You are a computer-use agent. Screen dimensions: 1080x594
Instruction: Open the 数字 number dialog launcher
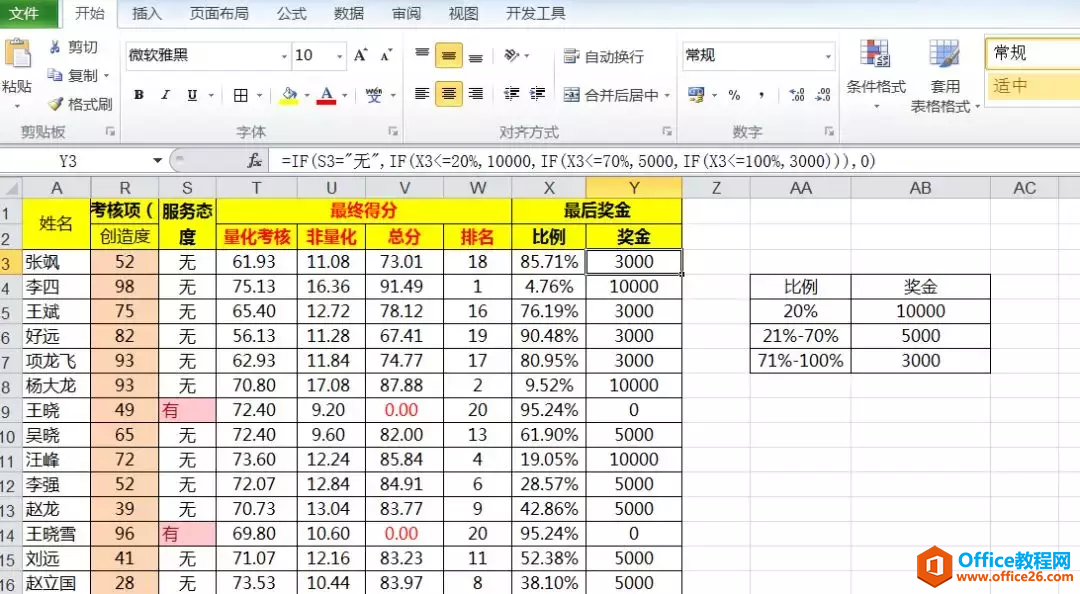(x=829, y=131)
